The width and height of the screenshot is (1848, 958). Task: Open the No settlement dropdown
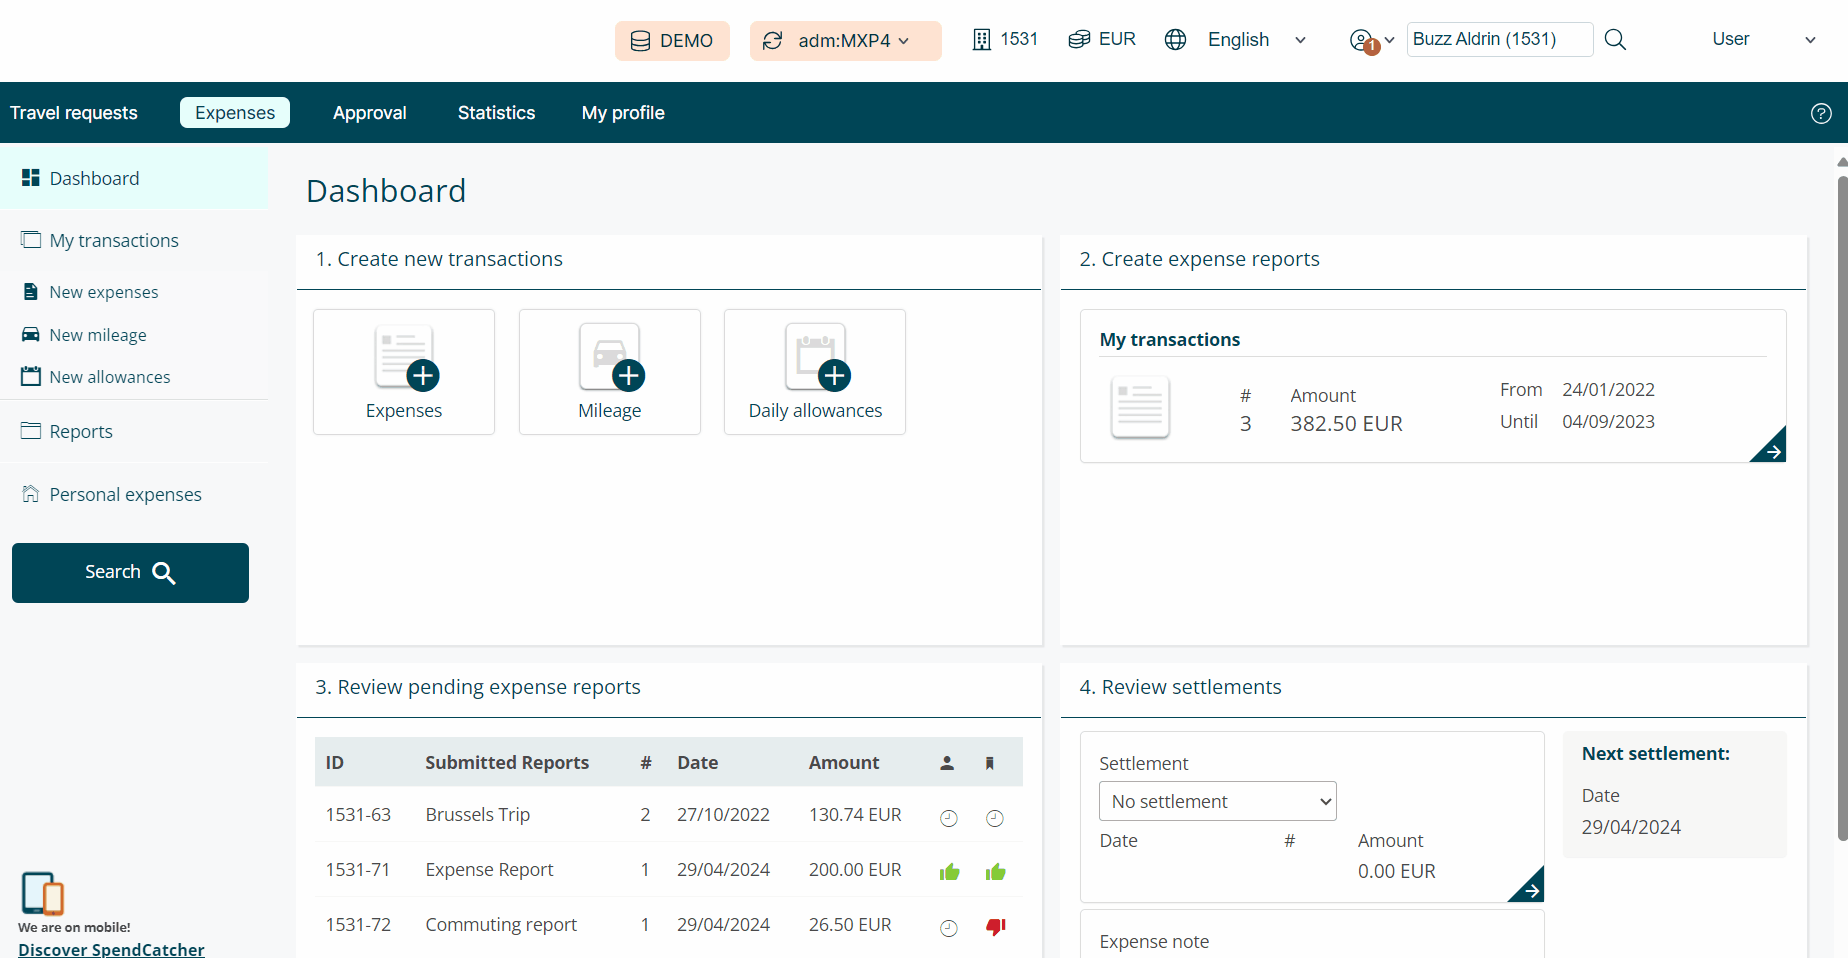coord(1217,801)
